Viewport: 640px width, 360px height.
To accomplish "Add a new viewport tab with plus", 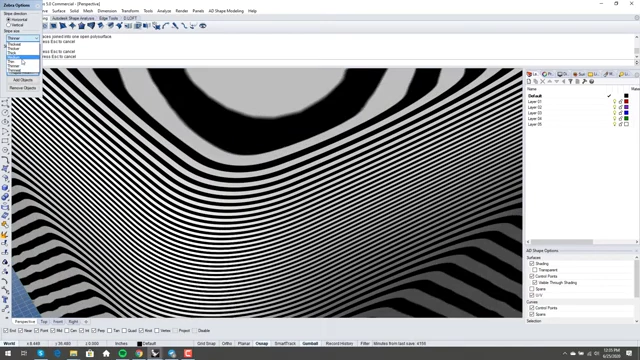I will [86, 322].
